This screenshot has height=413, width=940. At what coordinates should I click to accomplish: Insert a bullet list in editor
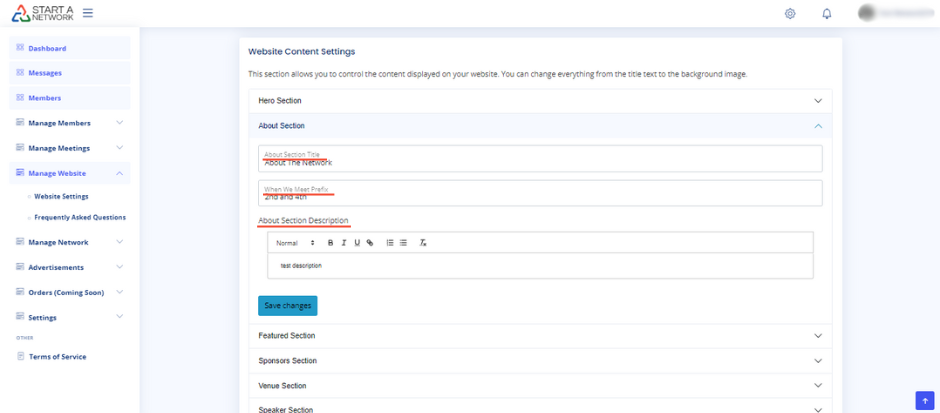(x=403, y=243)
